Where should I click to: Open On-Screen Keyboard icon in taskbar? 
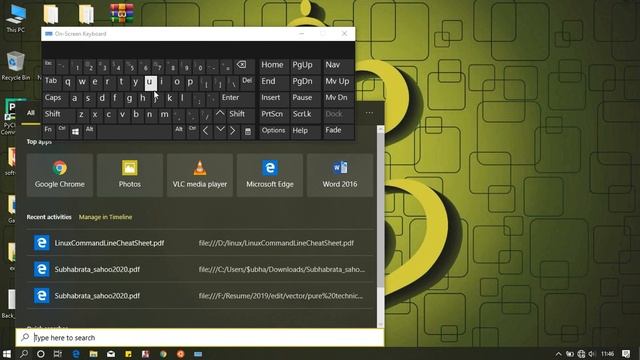pos(198,354)
